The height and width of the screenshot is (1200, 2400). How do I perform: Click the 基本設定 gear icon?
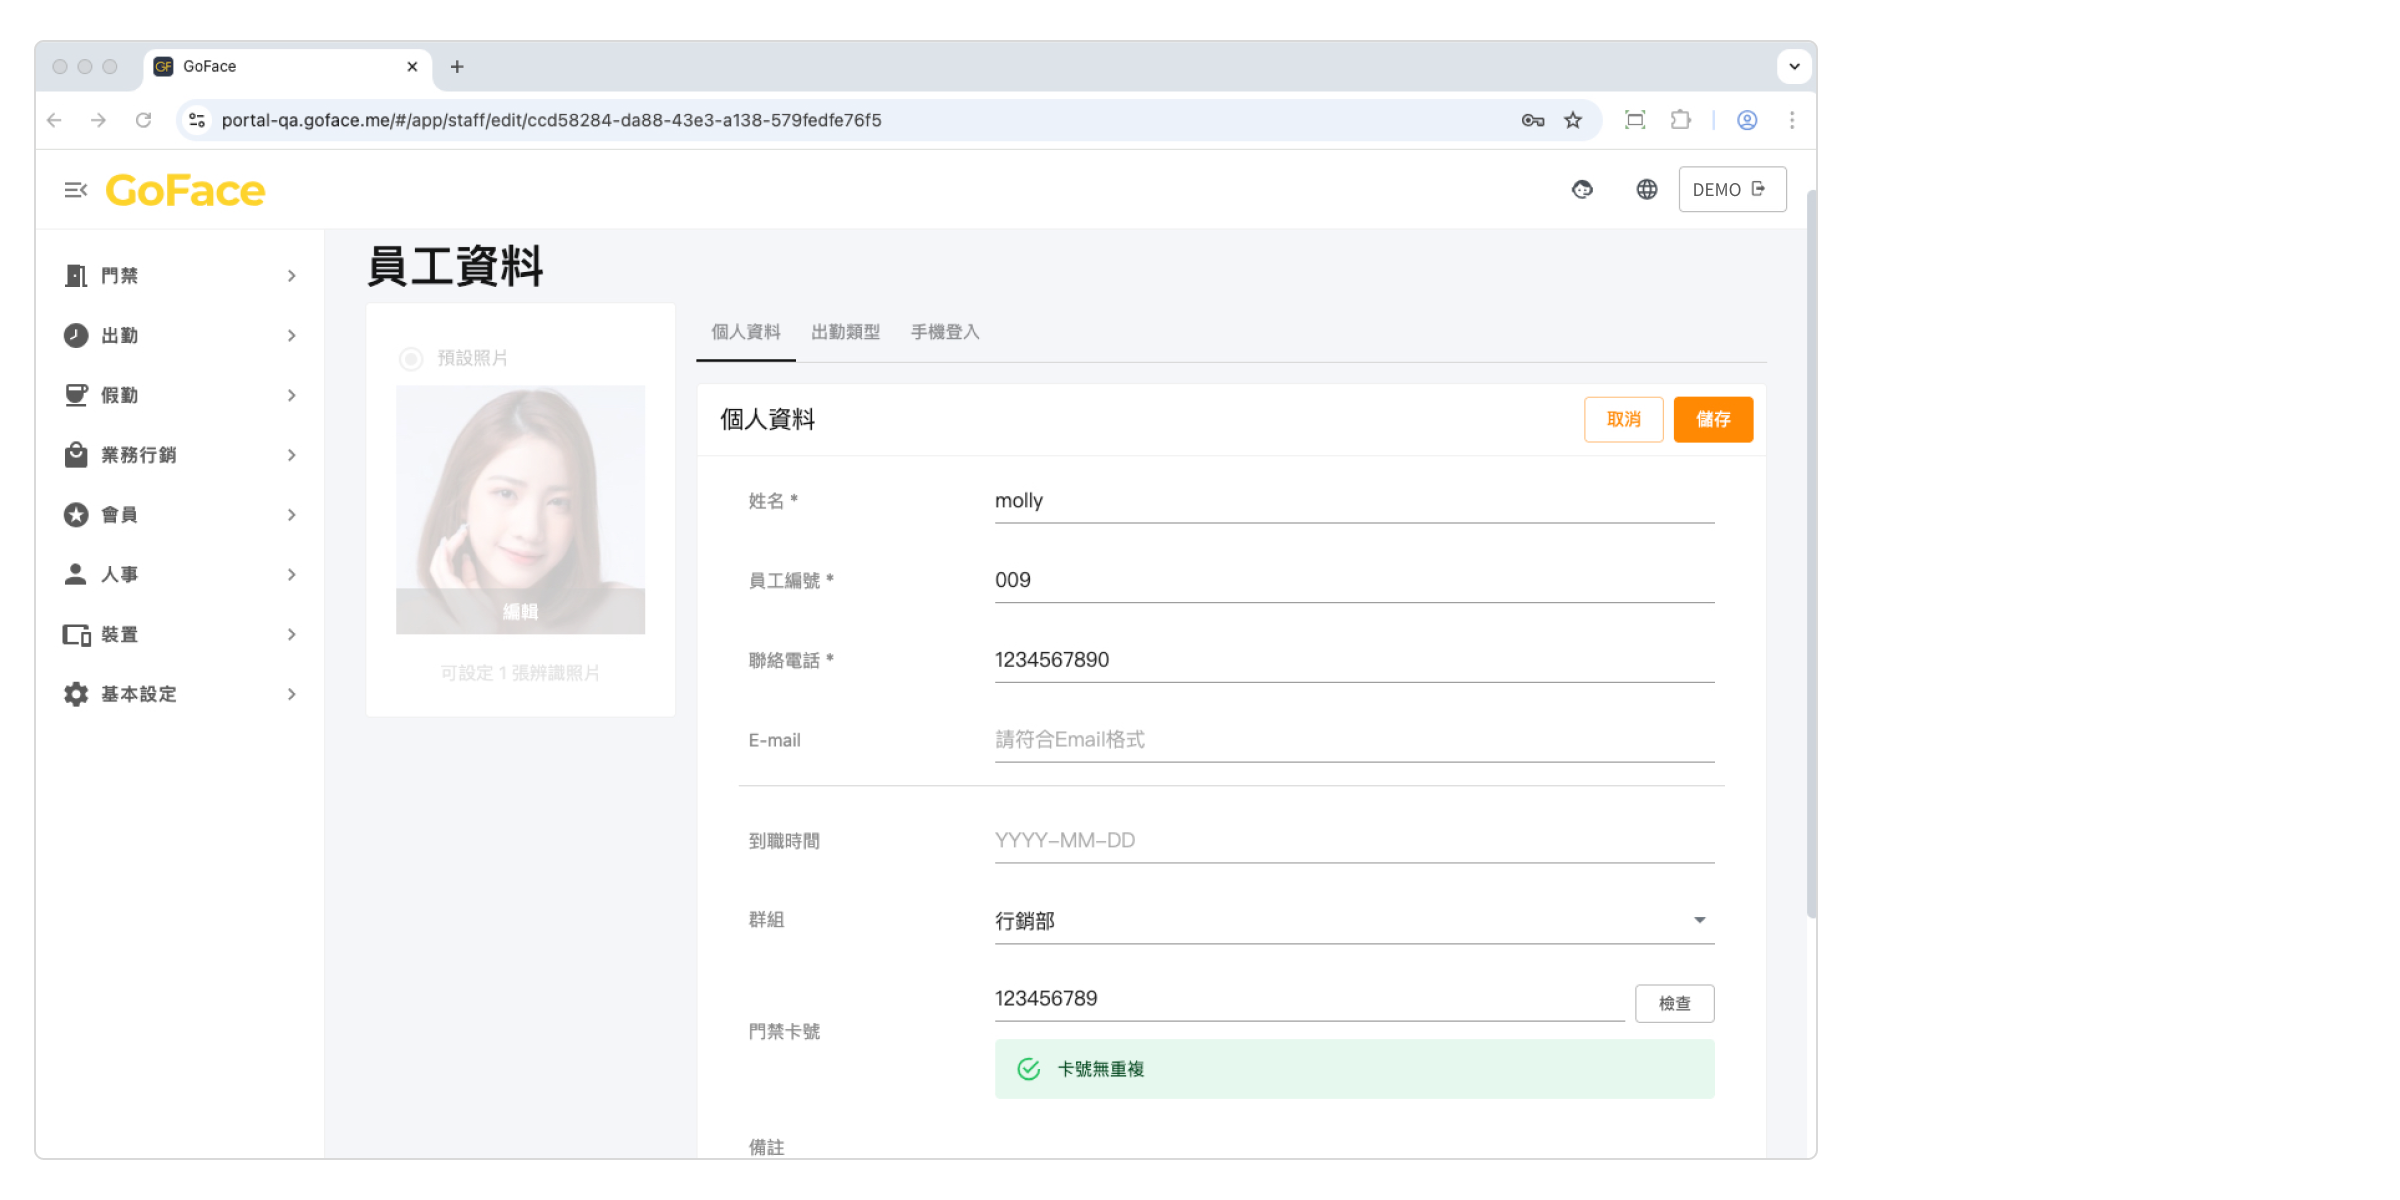point(76,694)
